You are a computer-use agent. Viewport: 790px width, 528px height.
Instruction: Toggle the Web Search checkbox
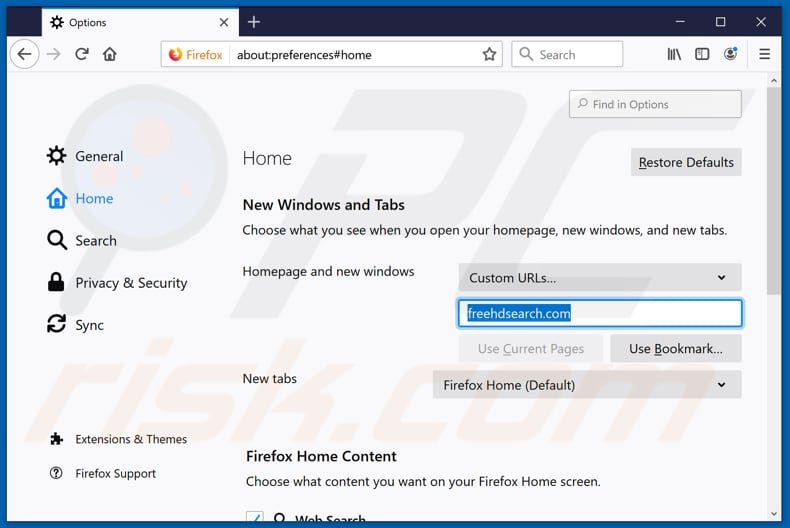pos(255,519)
